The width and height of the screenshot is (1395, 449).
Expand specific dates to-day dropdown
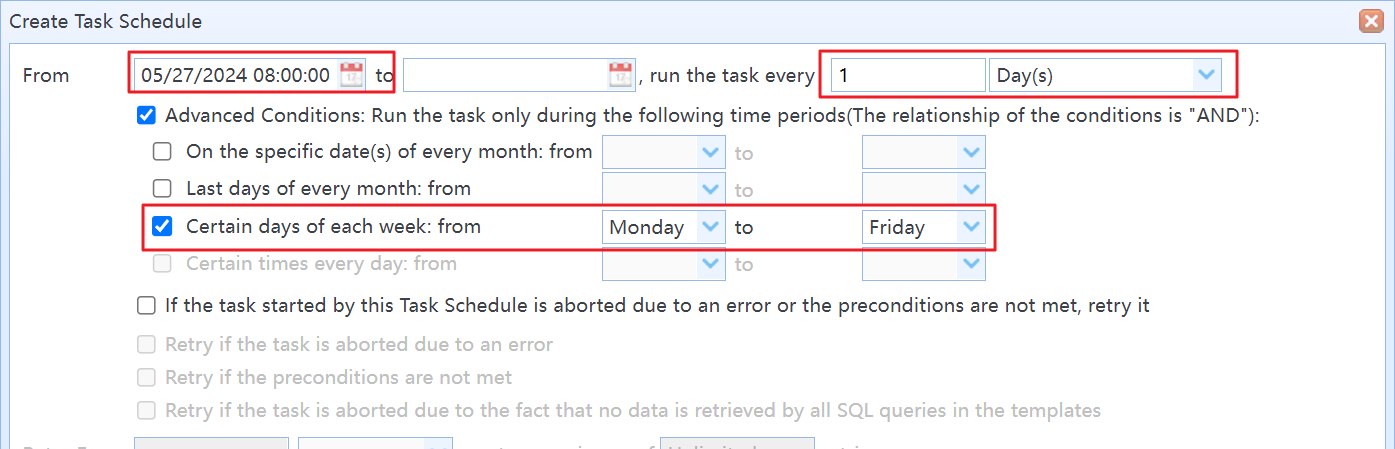[x=971, y=153]
